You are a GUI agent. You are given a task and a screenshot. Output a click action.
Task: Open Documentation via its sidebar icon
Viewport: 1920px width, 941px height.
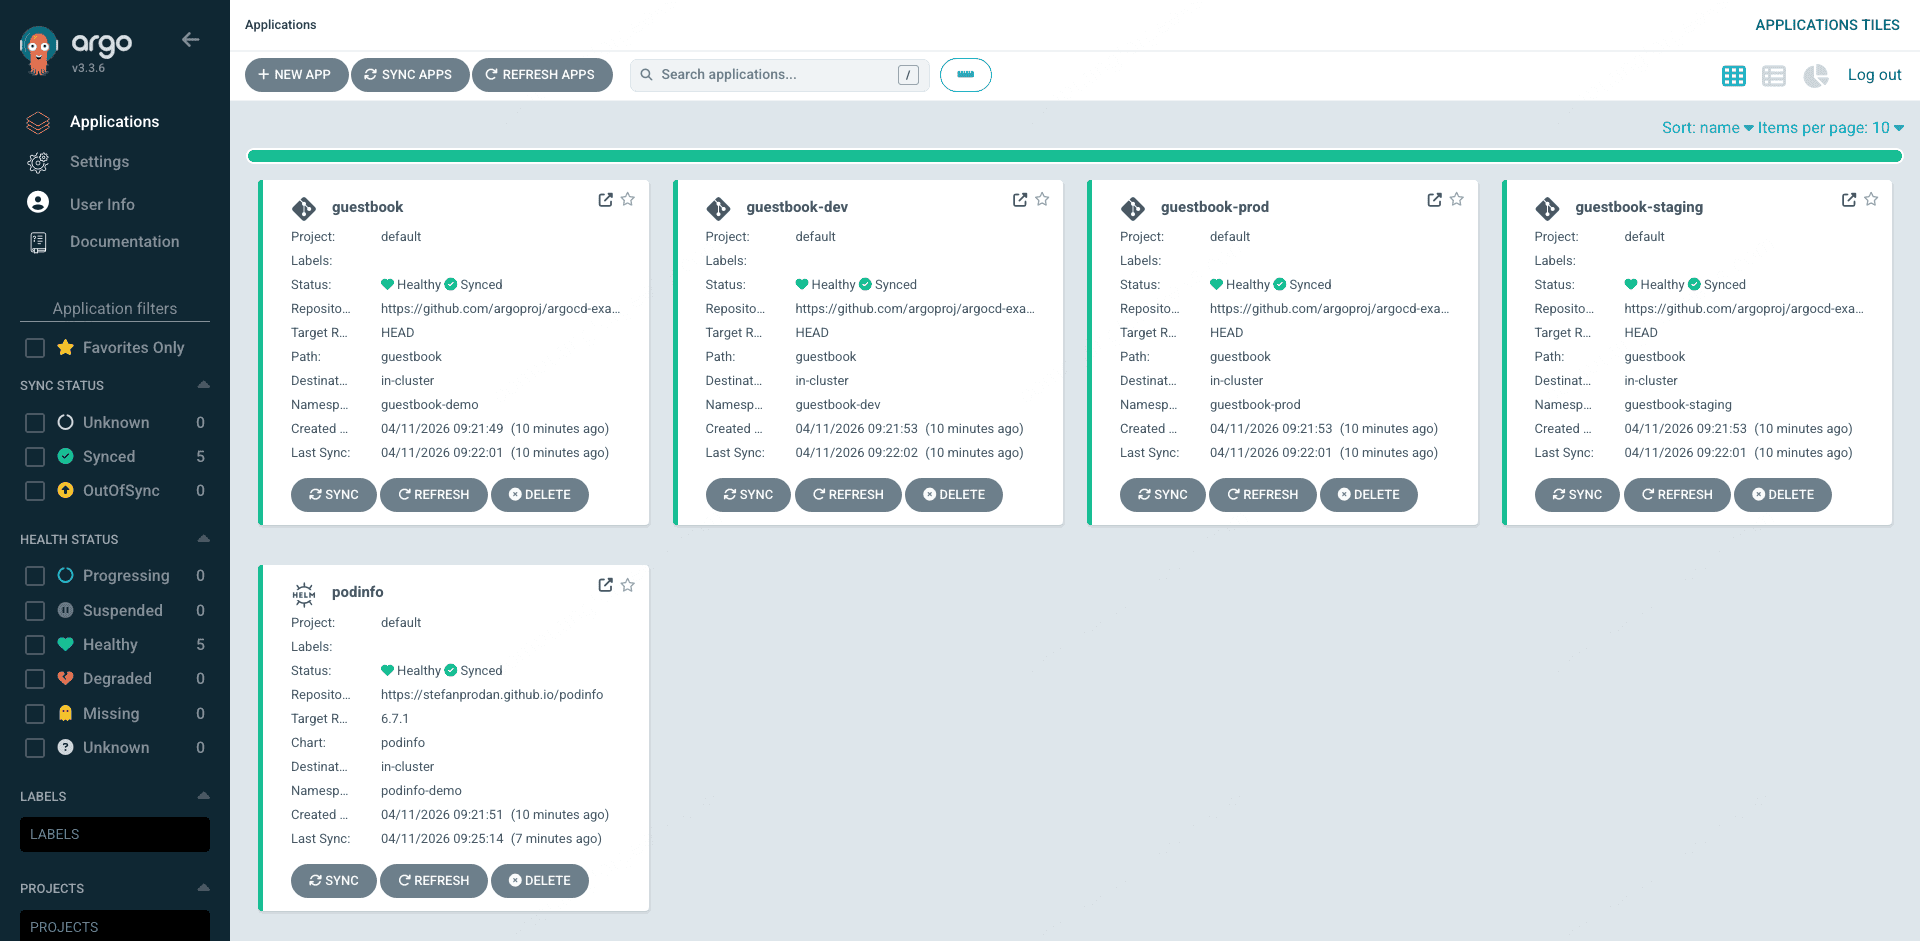(x=37, y=241)
